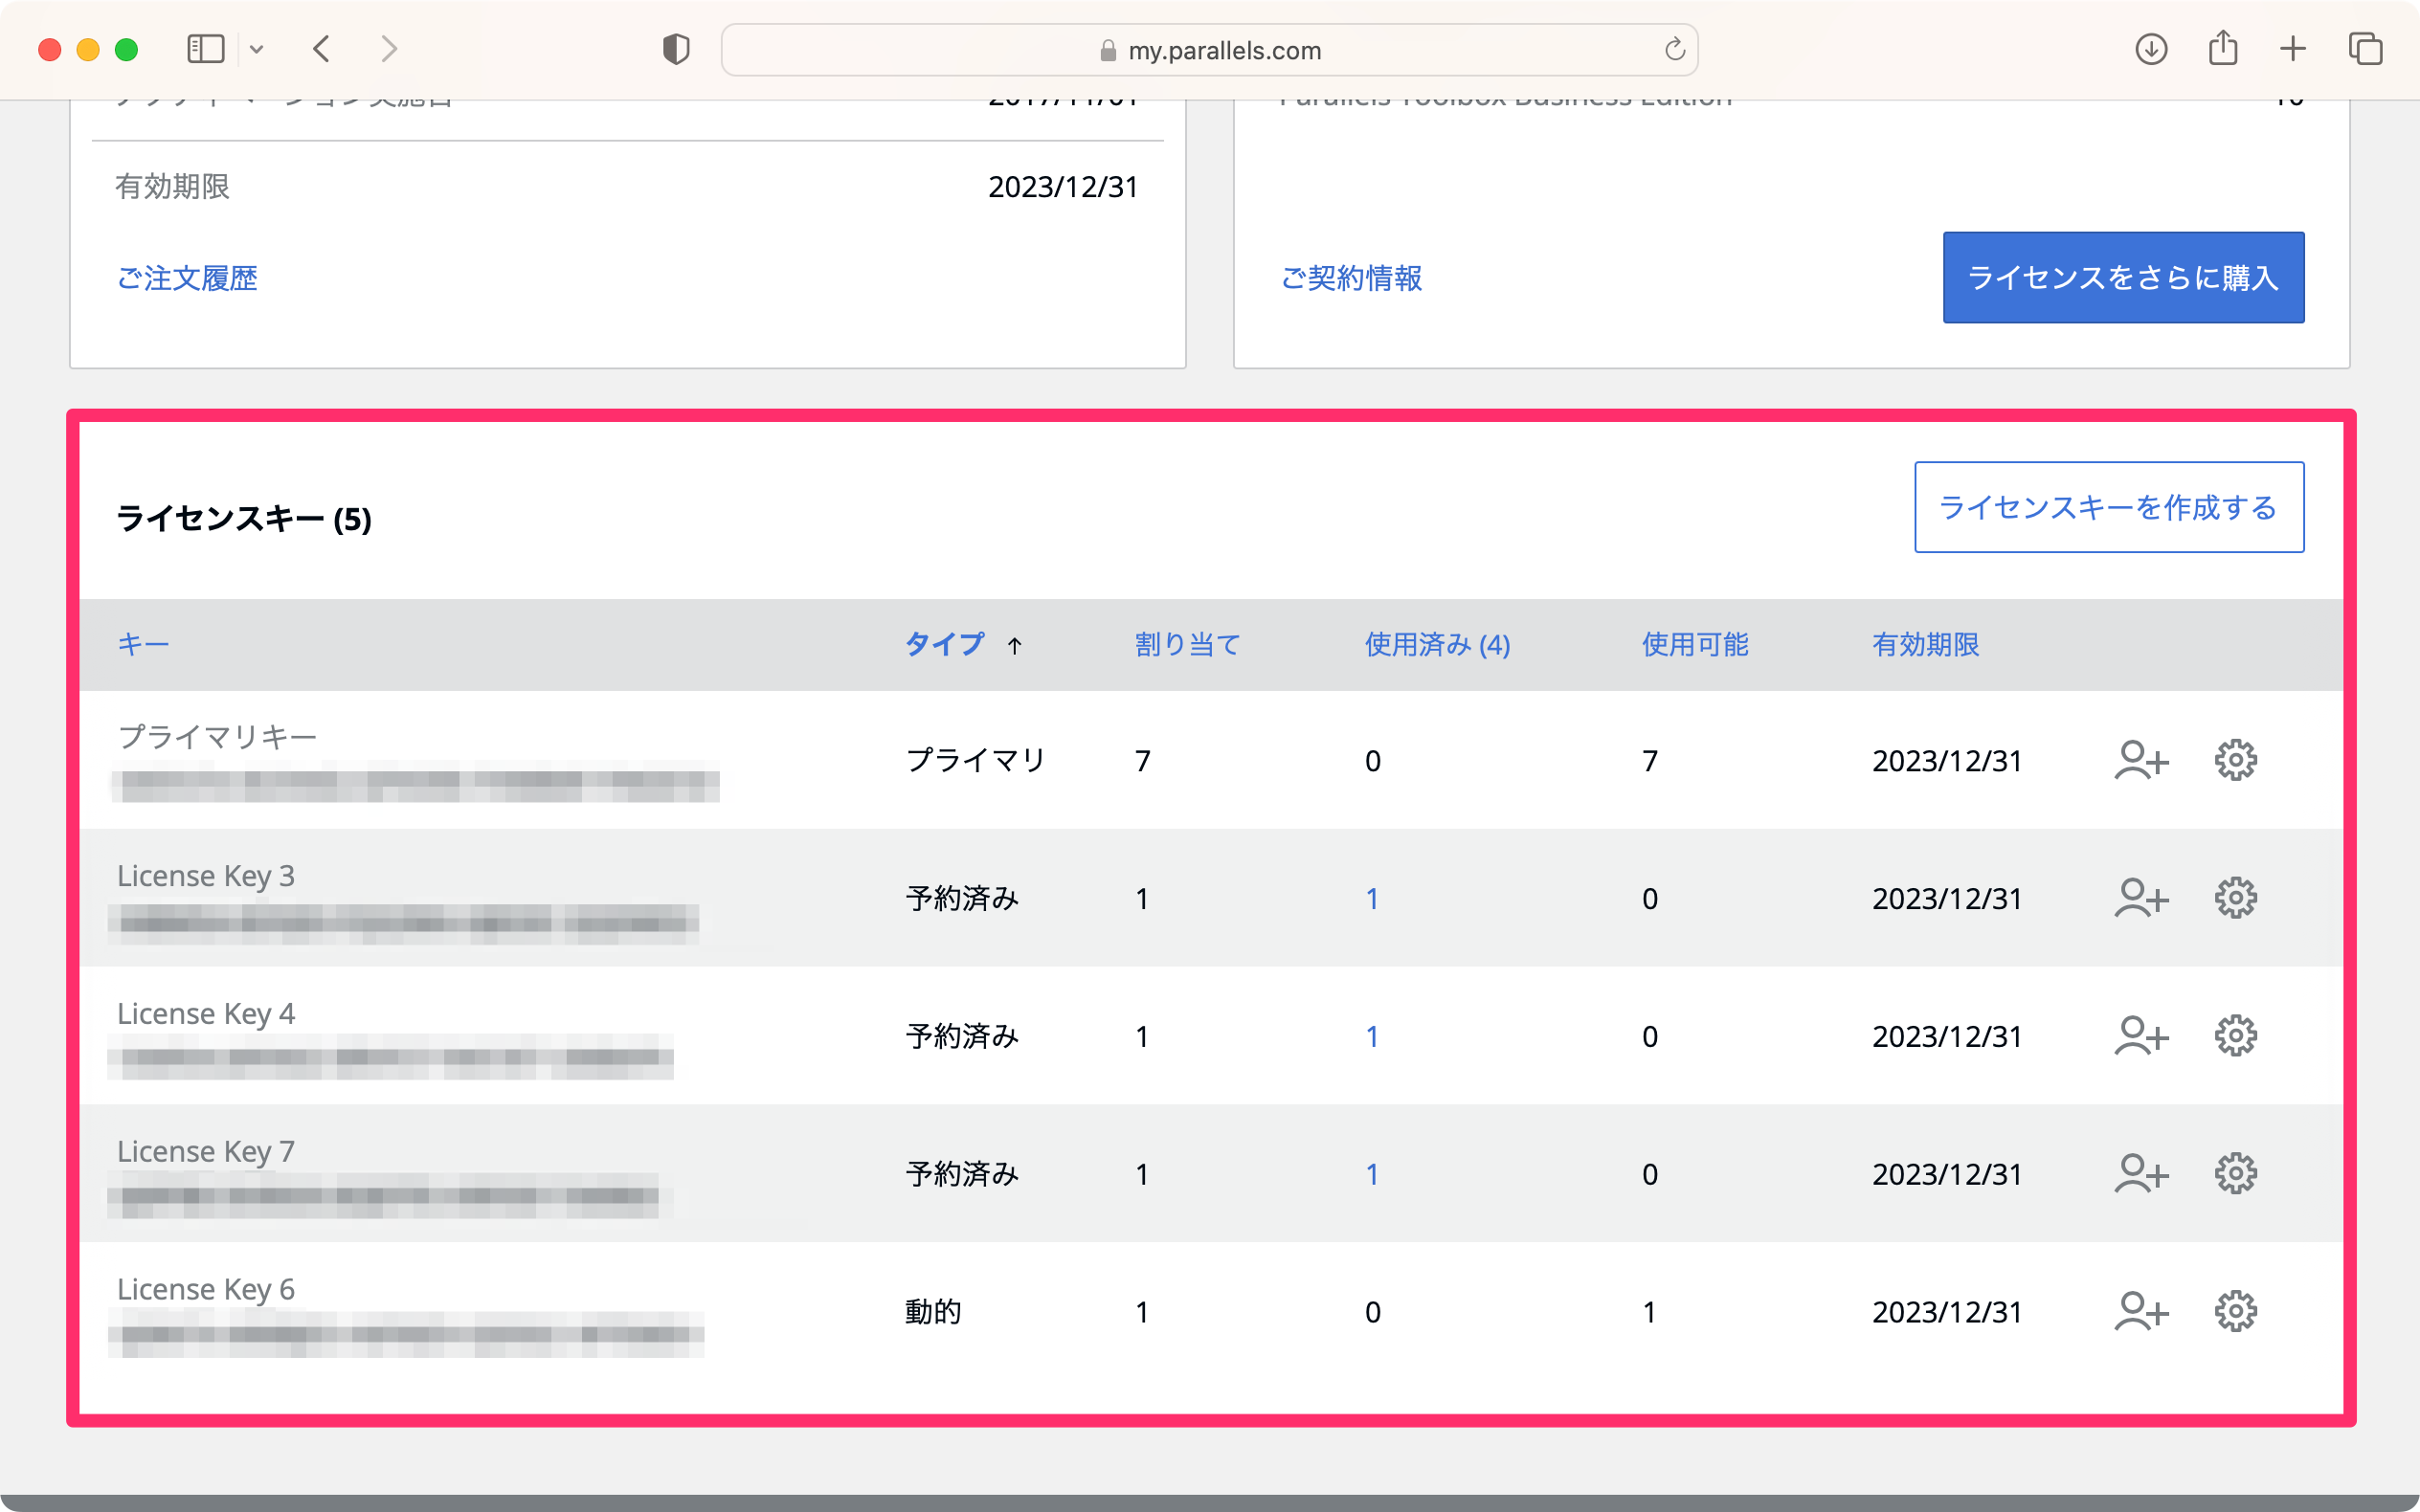Toggle the Safari sidebar
Viewport: 2420px width, 1512px height.
205,49
